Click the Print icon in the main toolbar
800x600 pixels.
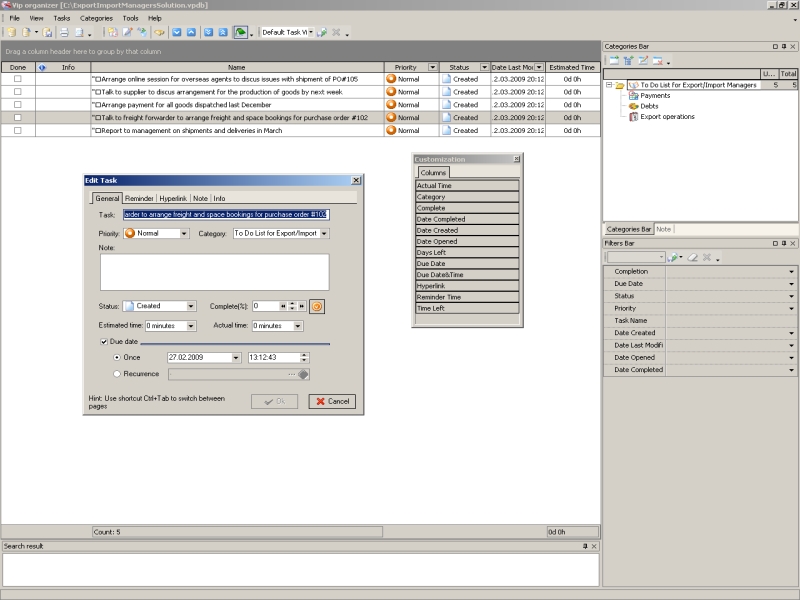click(62, 32)
